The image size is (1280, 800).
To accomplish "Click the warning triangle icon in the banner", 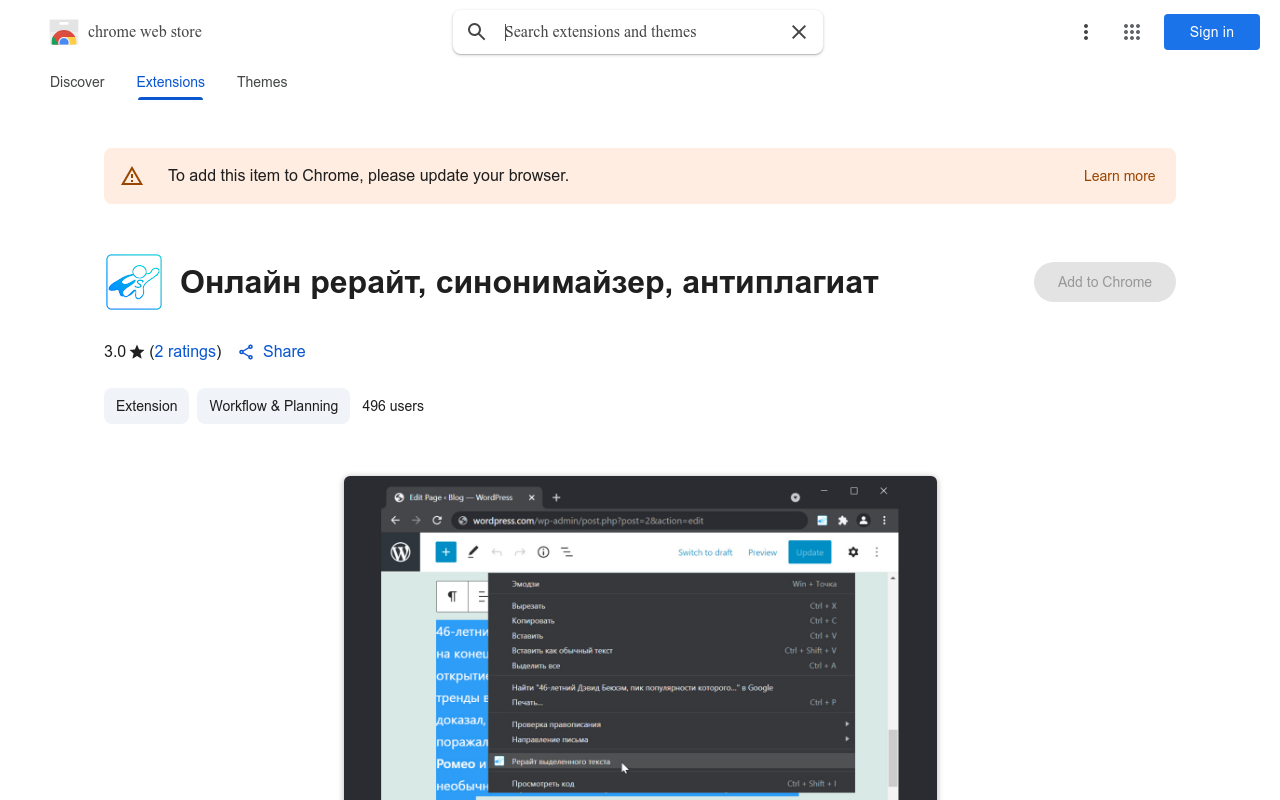I will click(x=132, y=176).
